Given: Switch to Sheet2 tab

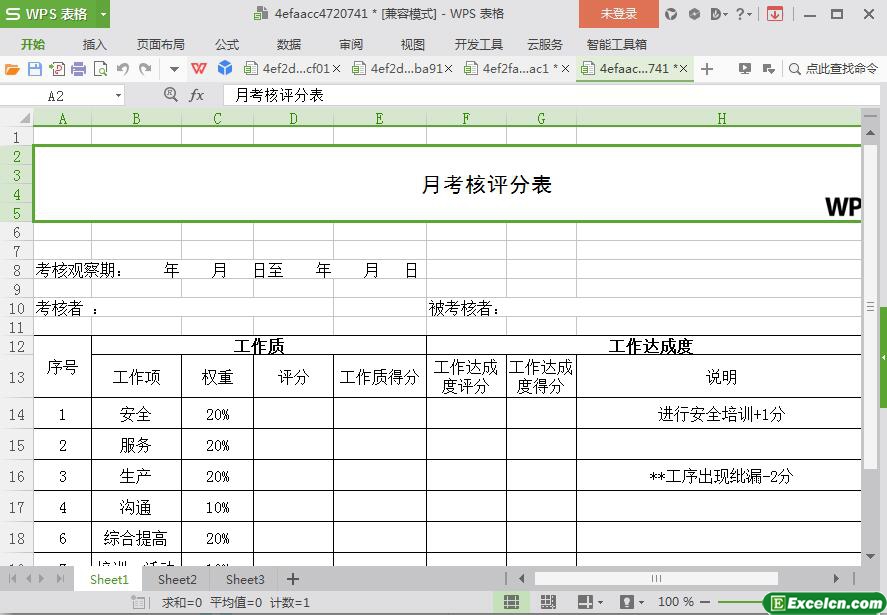Looking at the screenshot, I should coord(177,579).
